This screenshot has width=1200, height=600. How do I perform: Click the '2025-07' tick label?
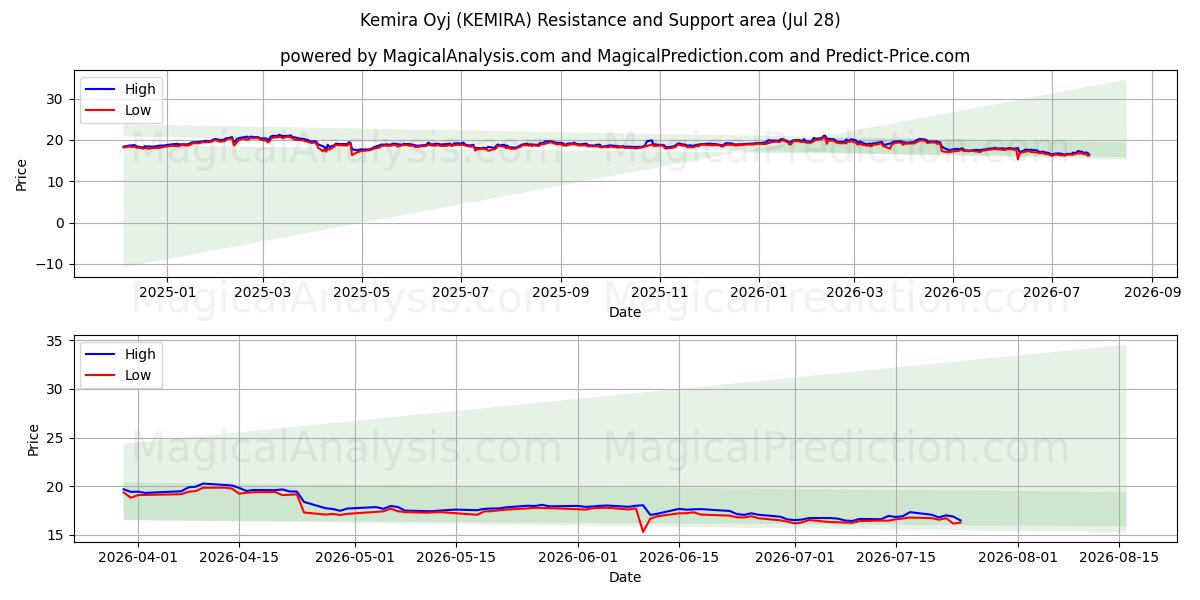click(x=461, y=293)
